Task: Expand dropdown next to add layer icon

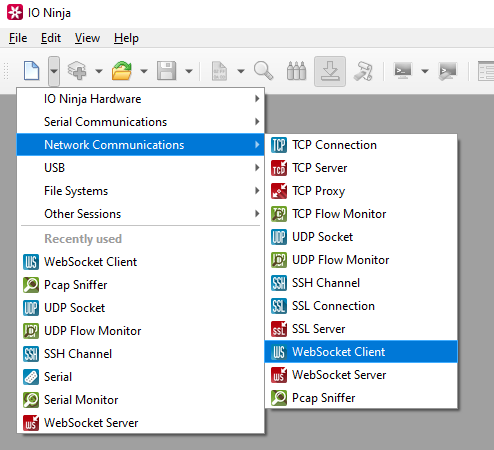Action: pos(99,71)
